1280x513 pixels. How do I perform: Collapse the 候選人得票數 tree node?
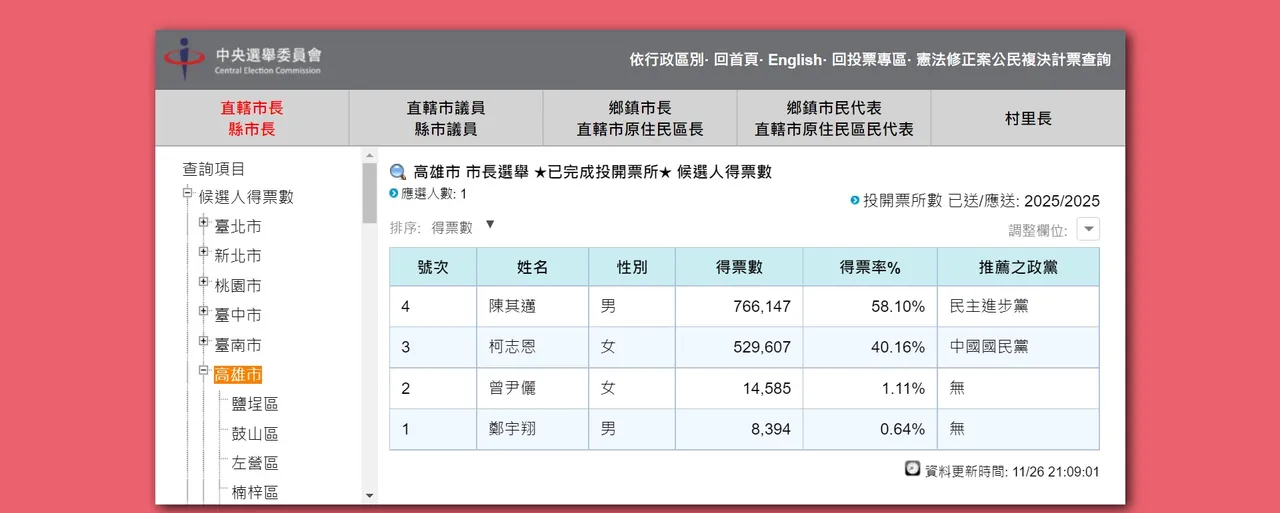(x=187, y=193)
